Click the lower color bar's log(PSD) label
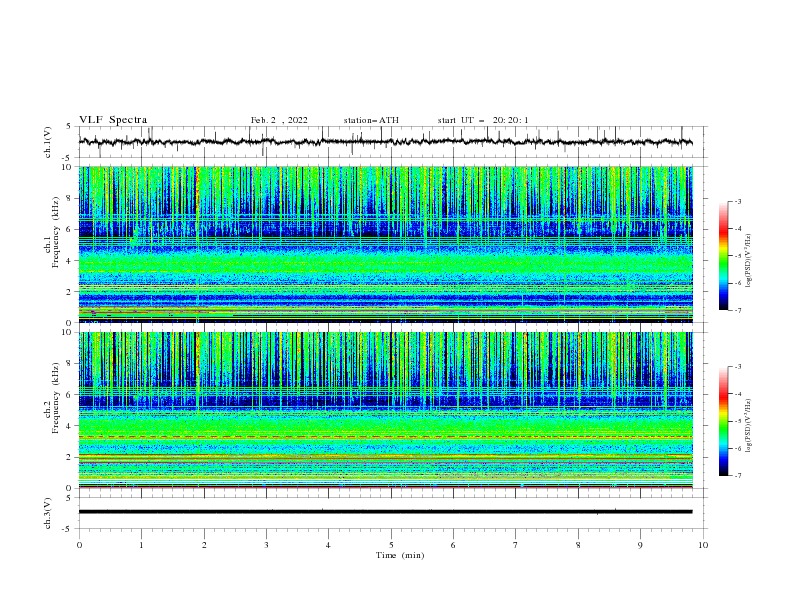 point(749,425)
